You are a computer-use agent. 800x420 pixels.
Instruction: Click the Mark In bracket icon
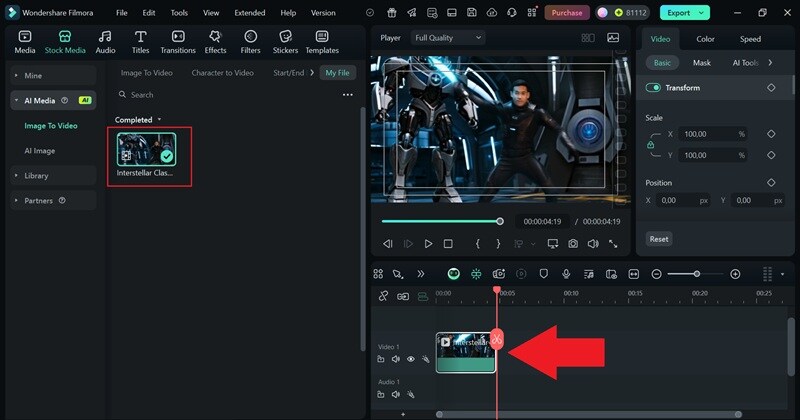[478, 244]
